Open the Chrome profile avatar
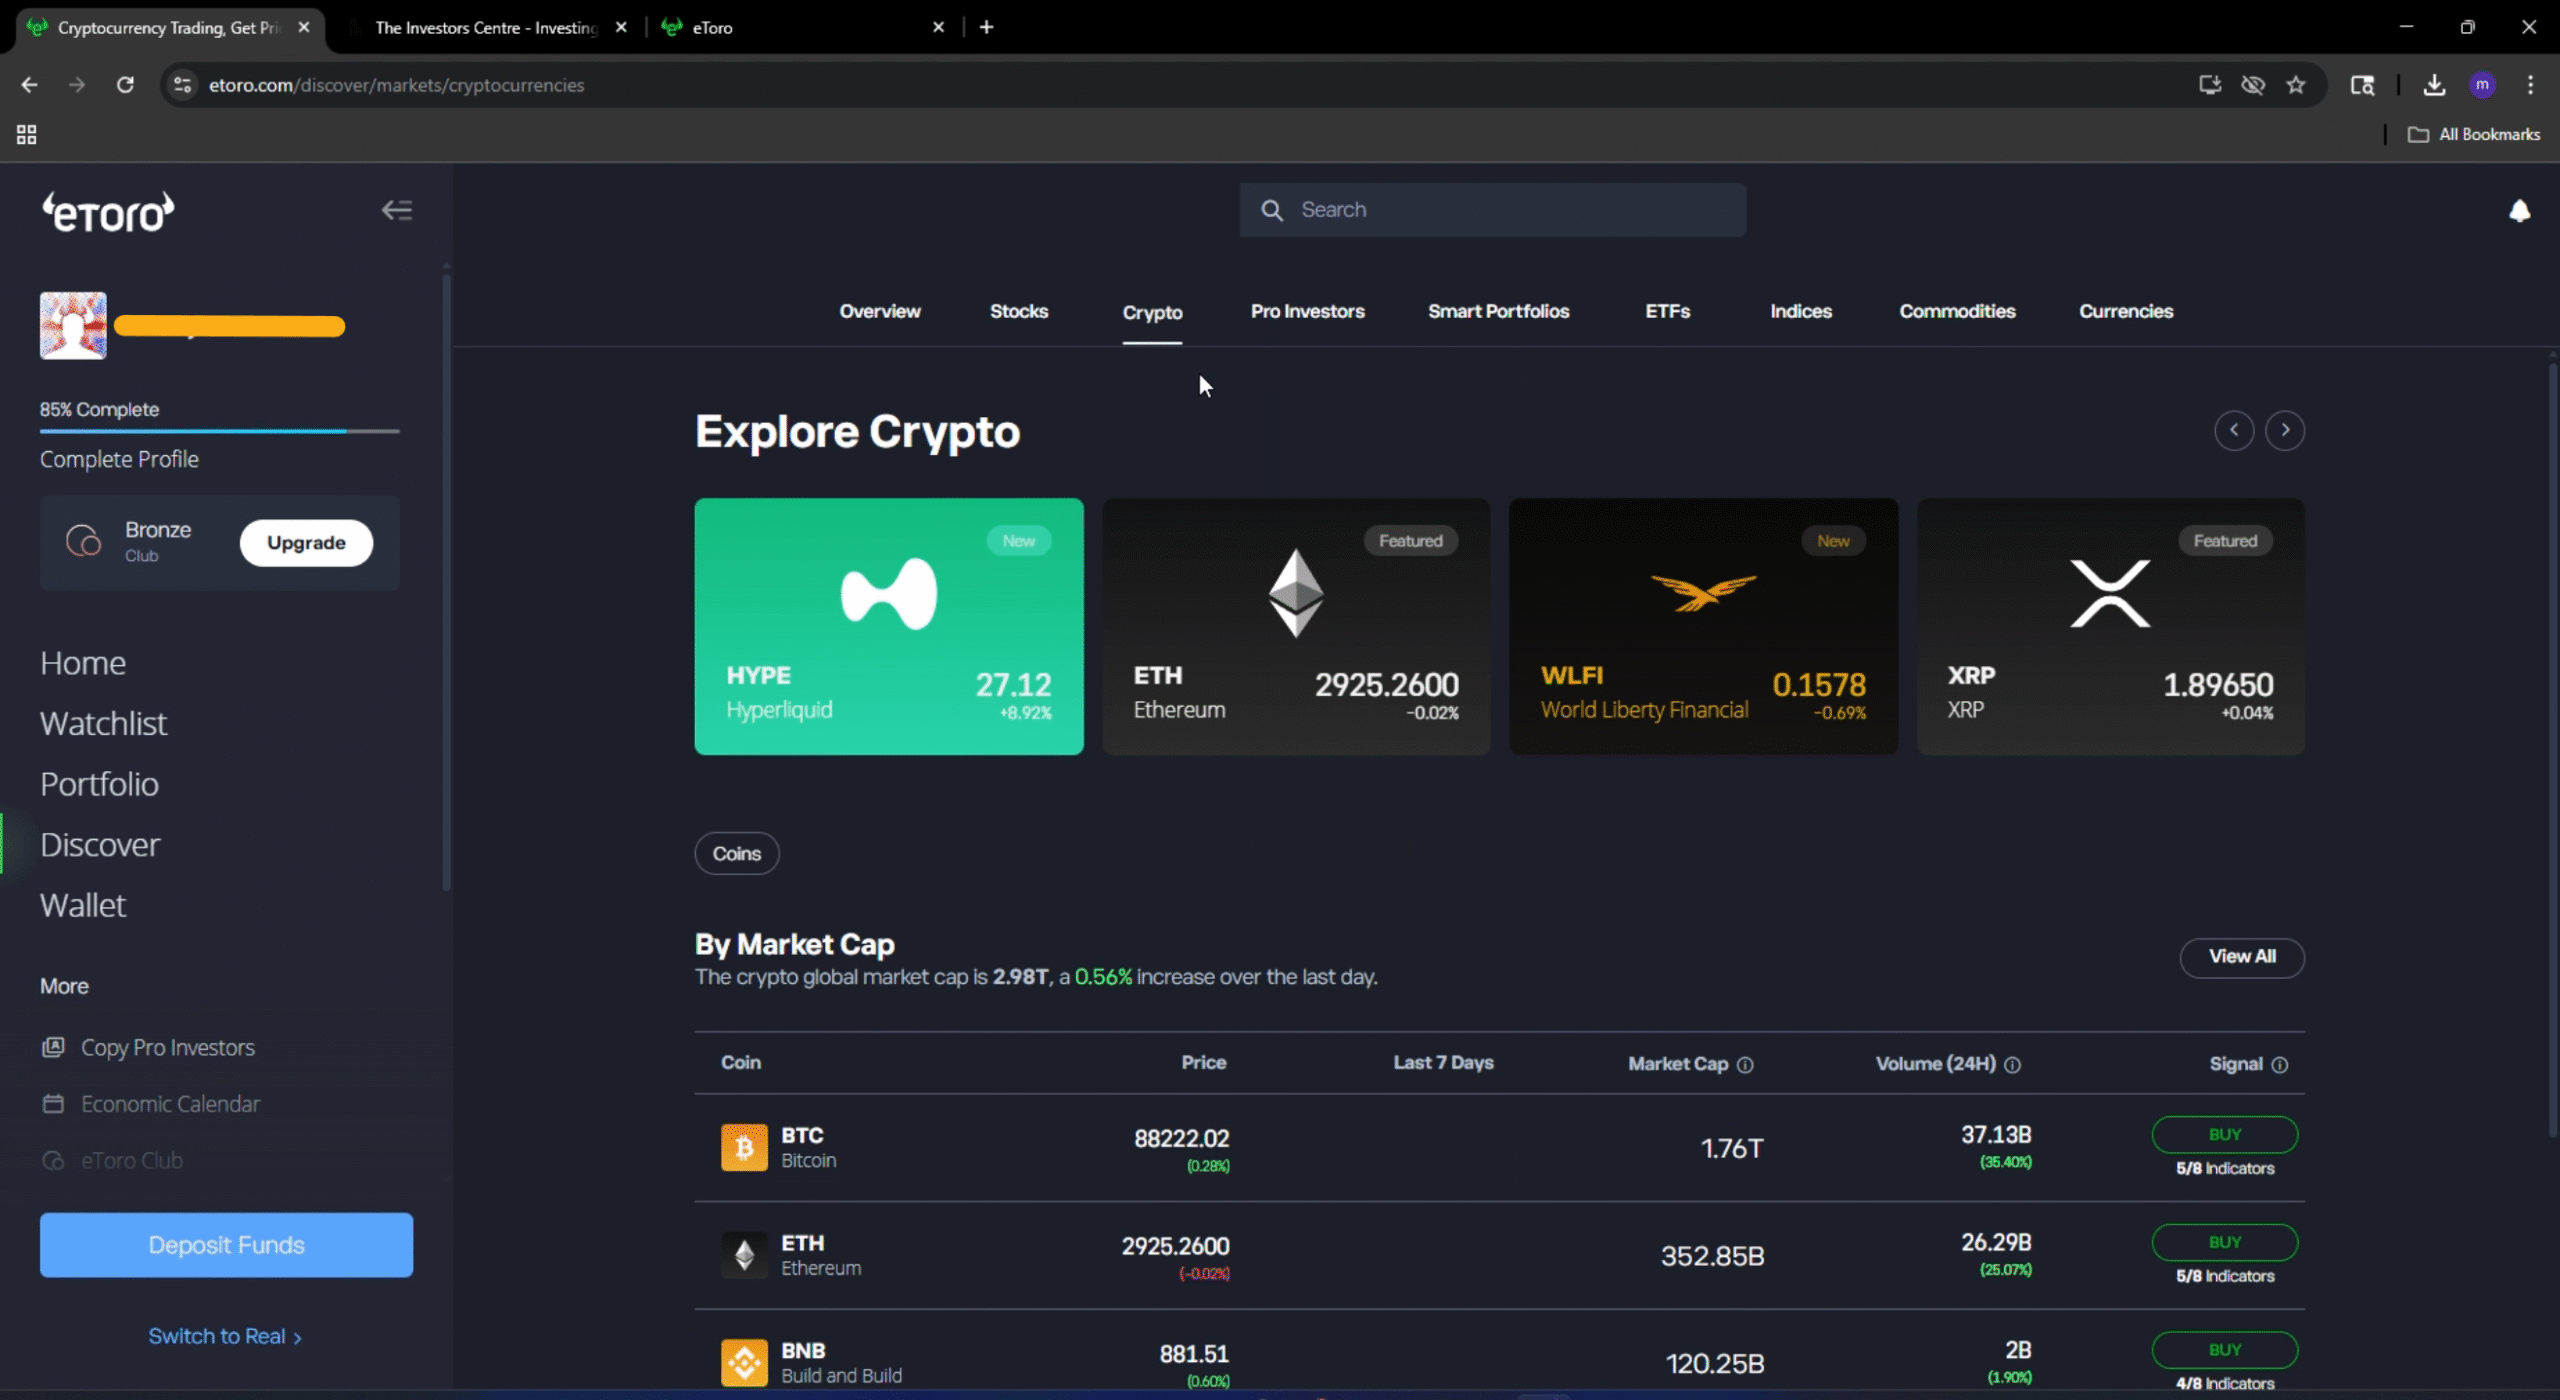 (2482, 85)
